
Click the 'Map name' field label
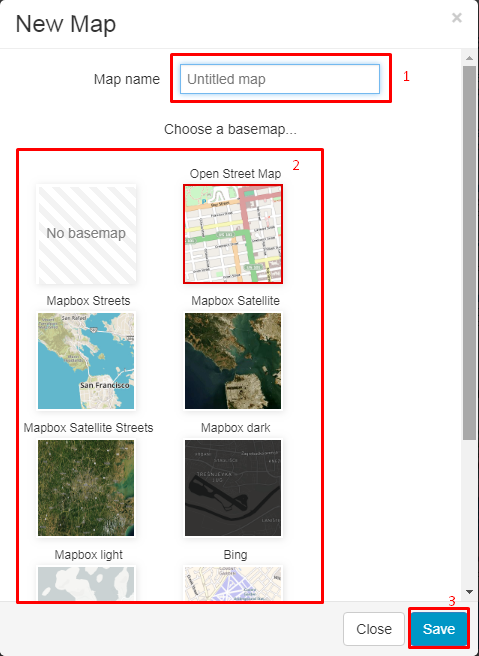click(x=127, y=79)
